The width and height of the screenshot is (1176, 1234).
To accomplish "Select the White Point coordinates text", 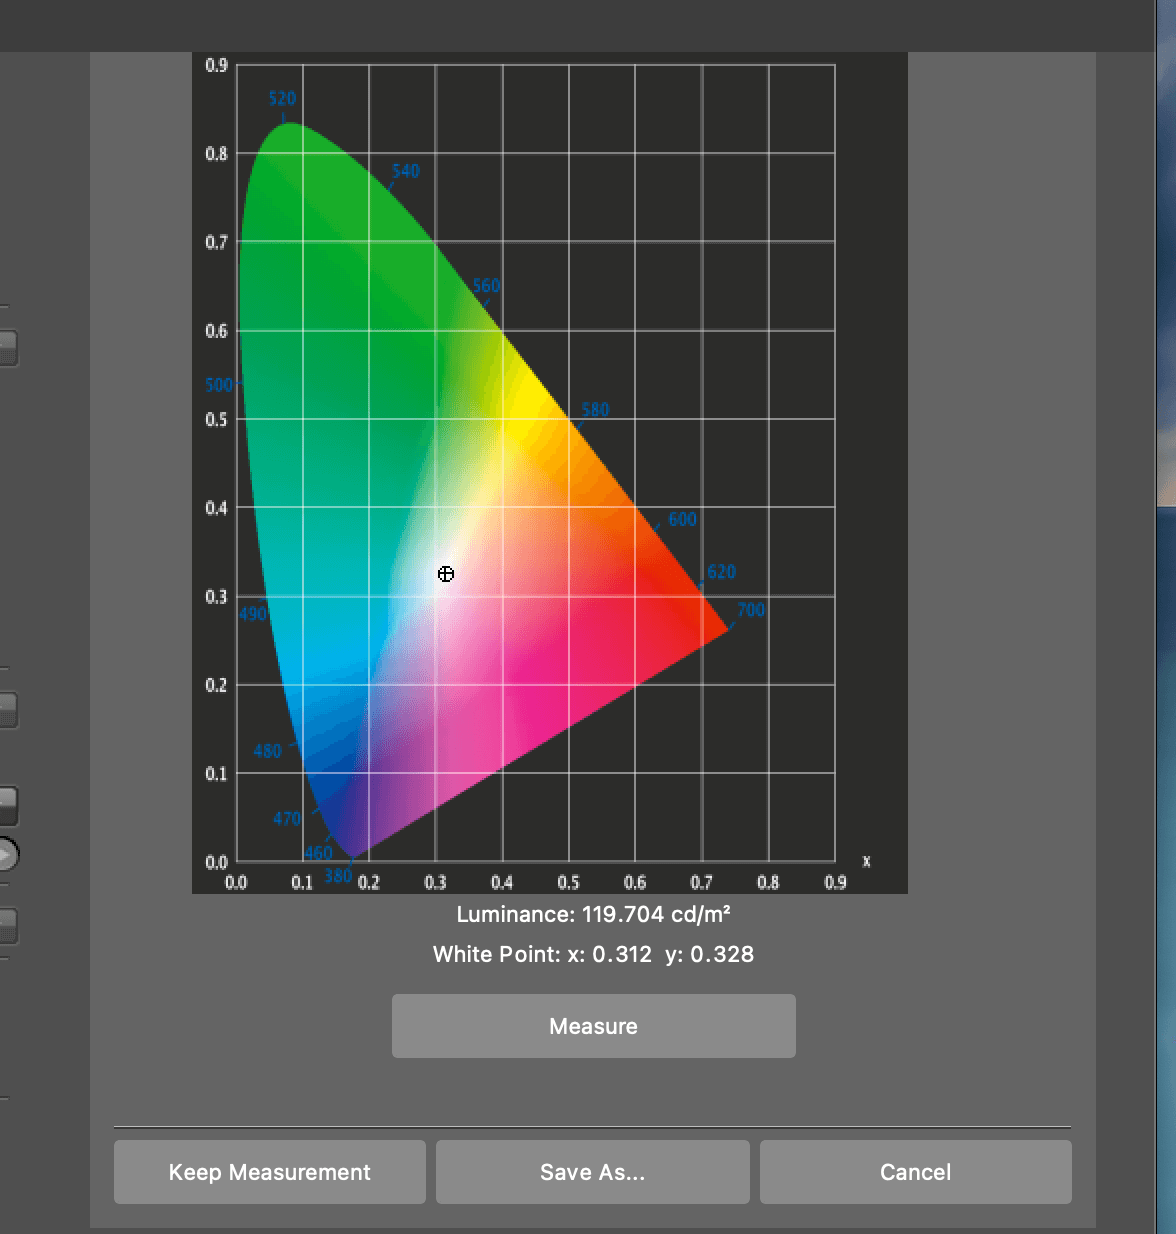I will 593,955.
